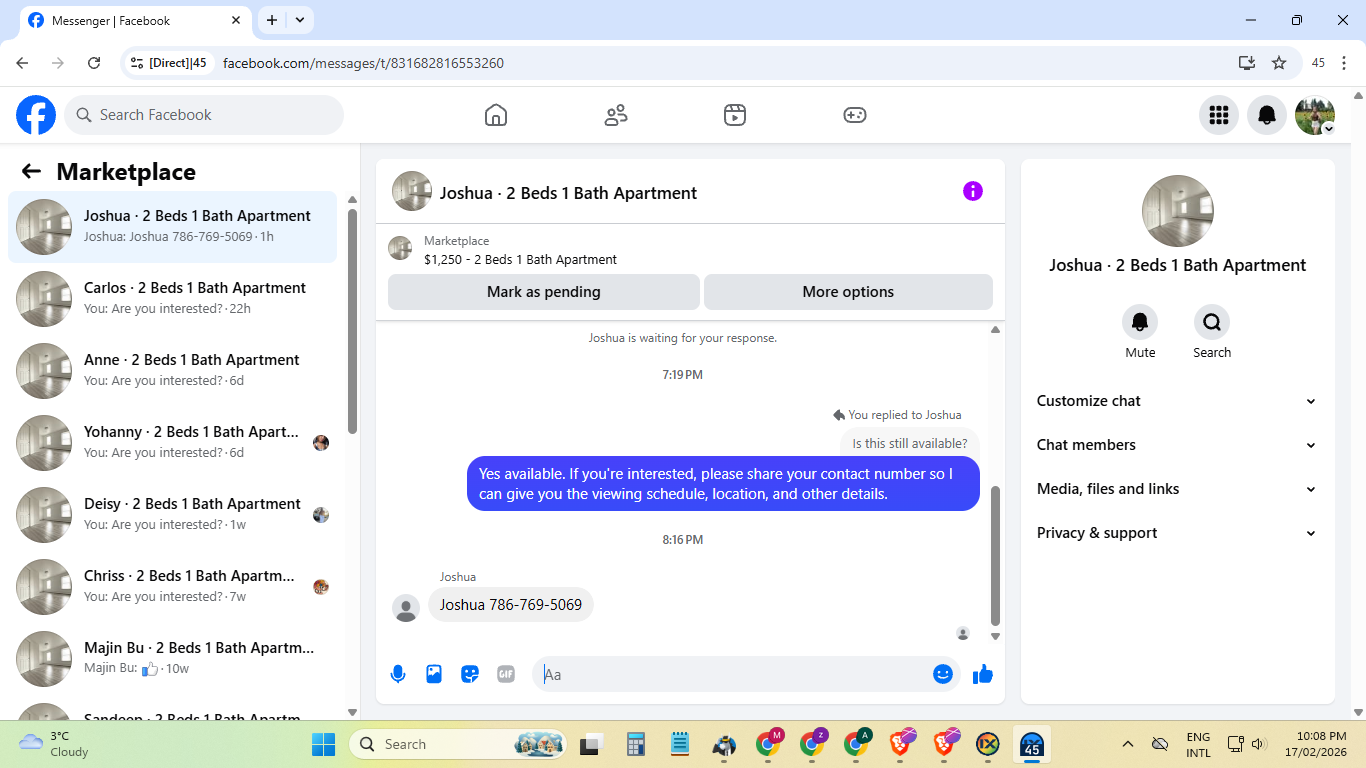
Task: Click the "Is this still available?" reply
Action: click(910, 443)
